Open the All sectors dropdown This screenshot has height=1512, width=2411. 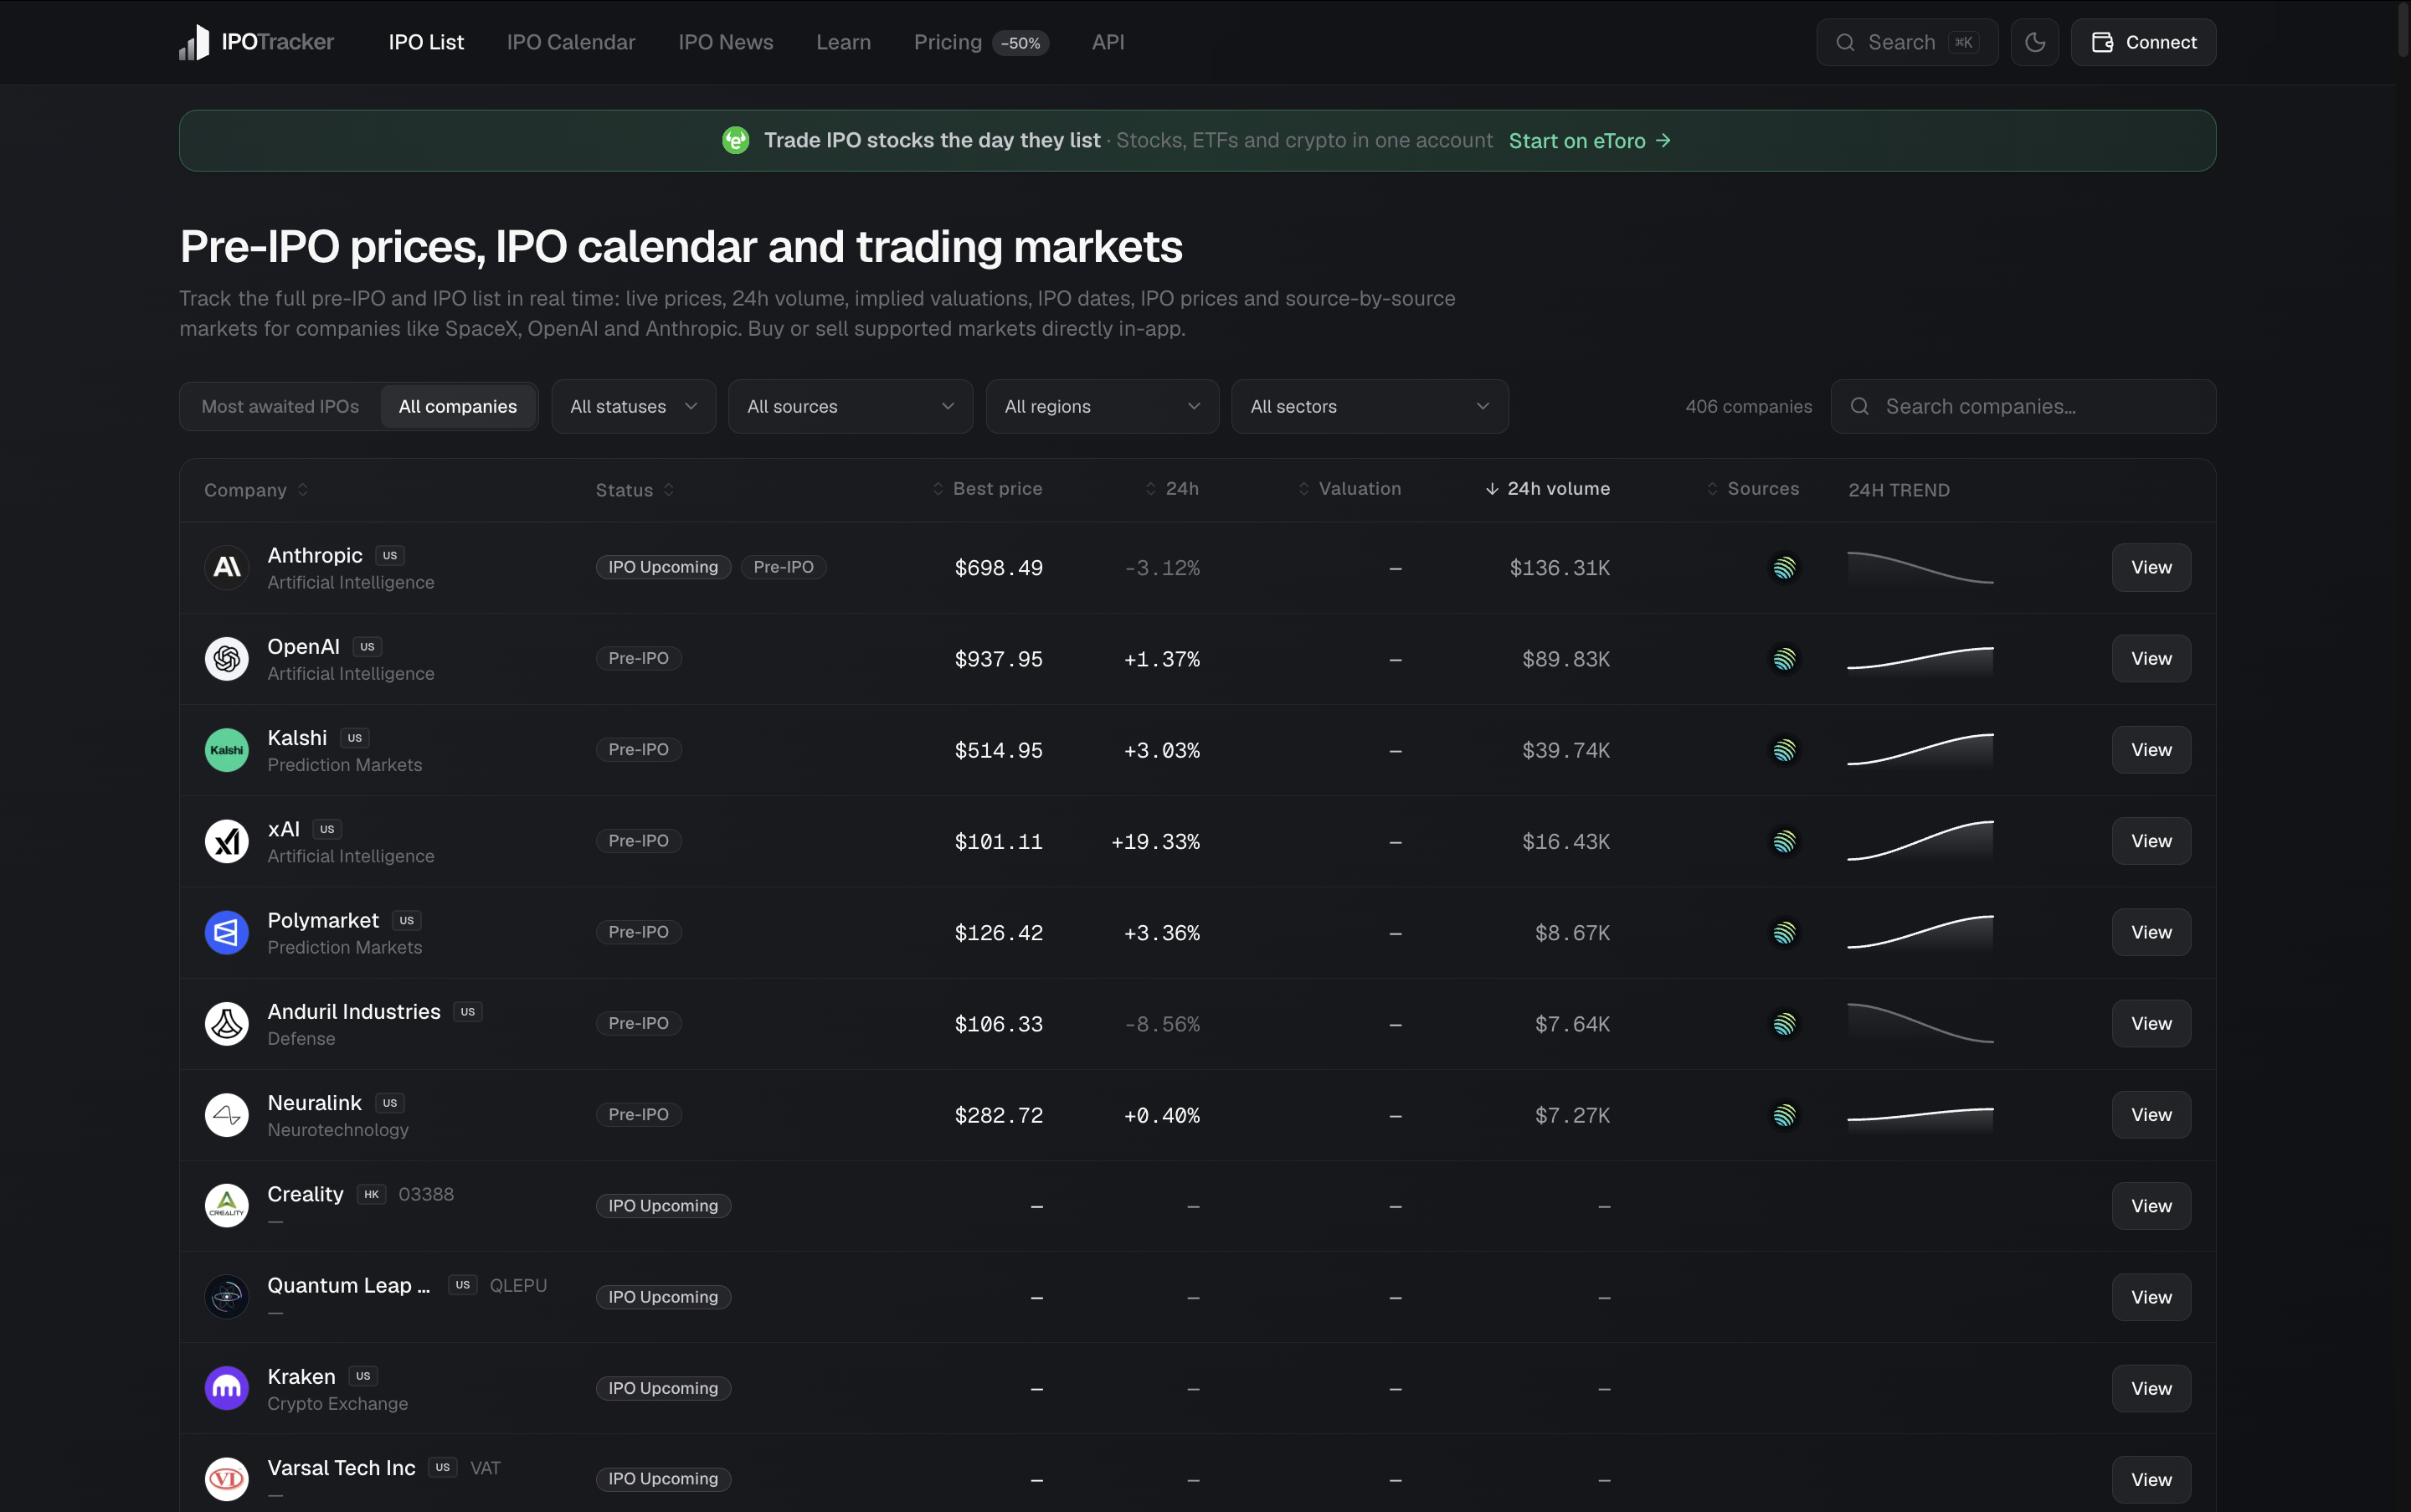[x=1369, y=406]
